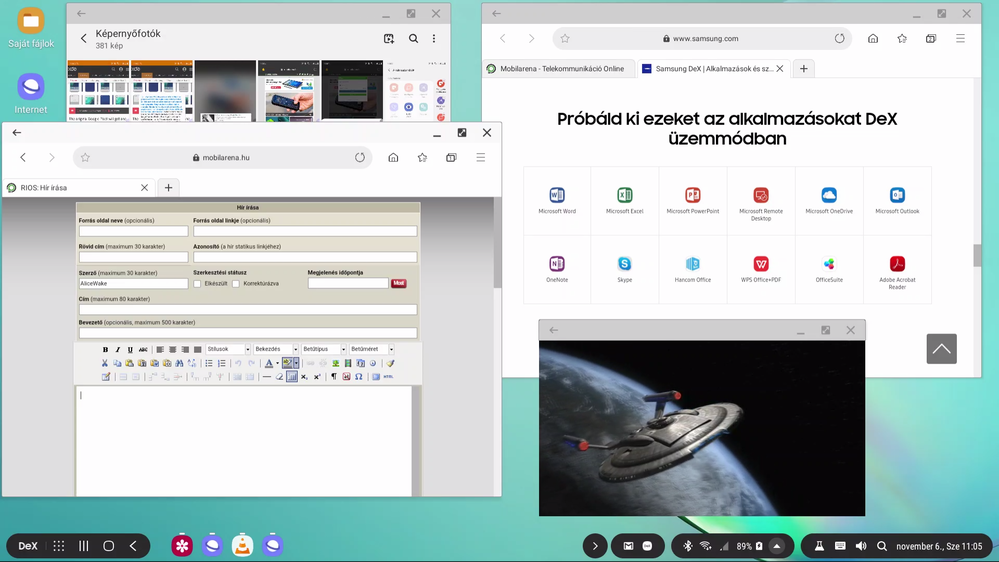Apply superscript formatting (x with high 2)
Image resolution: width=999 pixels, height=562 pixels.
click(317, 377)
